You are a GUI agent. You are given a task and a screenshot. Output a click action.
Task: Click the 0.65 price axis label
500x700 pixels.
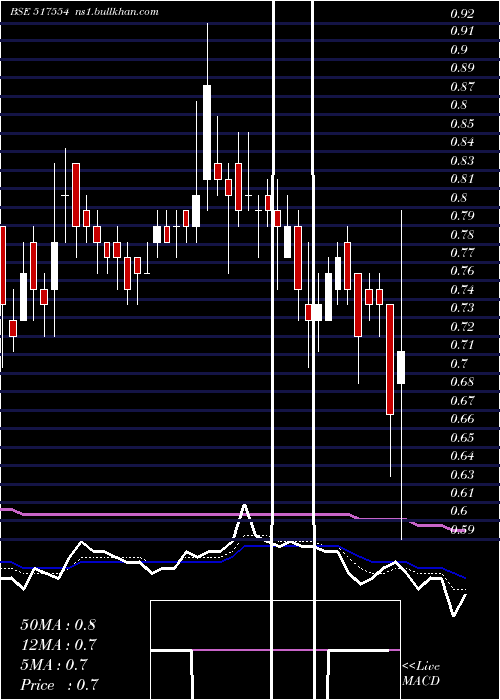point(462,438)
